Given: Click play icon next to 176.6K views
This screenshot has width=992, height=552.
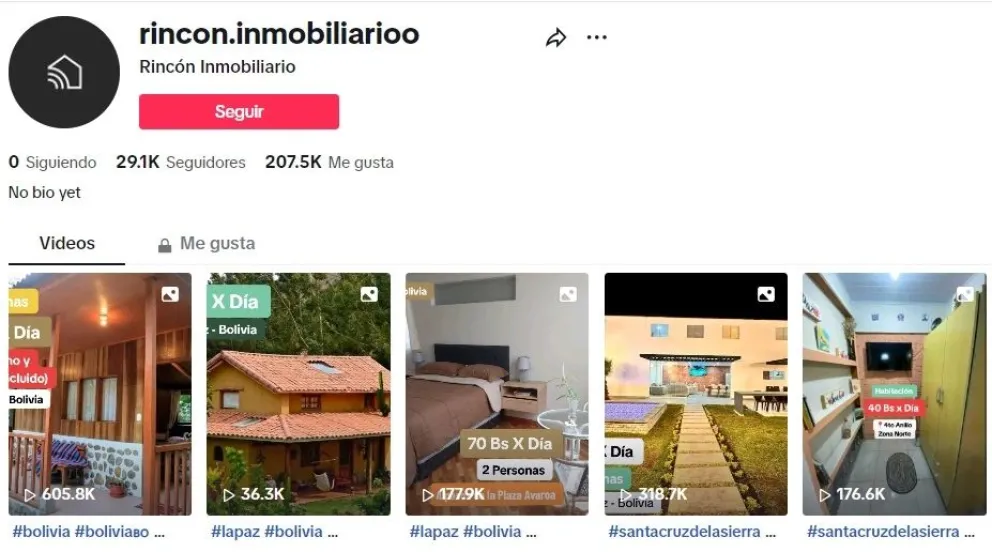Looking at the screenshot, I should click(824, 494).
